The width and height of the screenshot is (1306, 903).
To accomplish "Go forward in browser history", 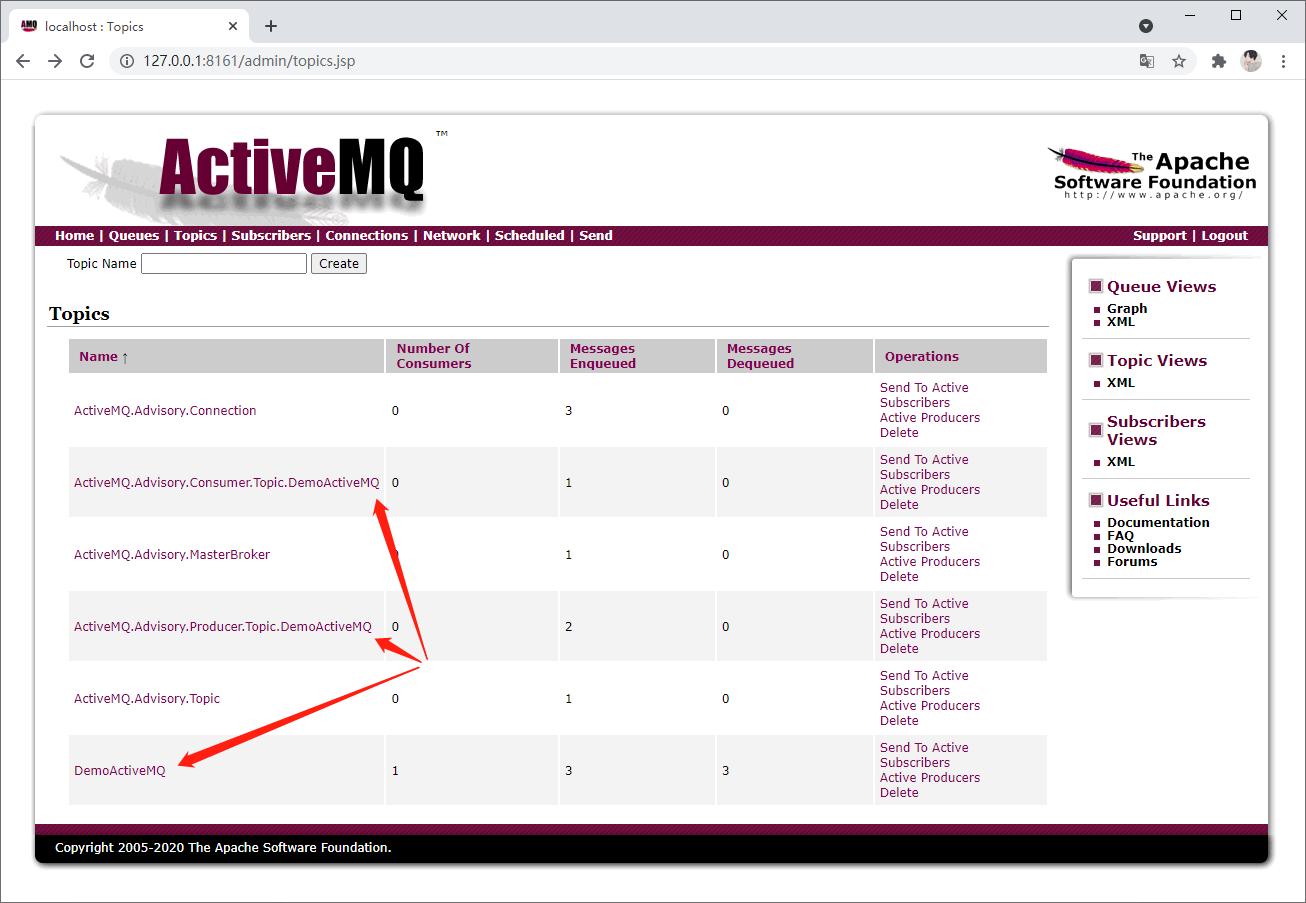I will click(x=55, y=61).
